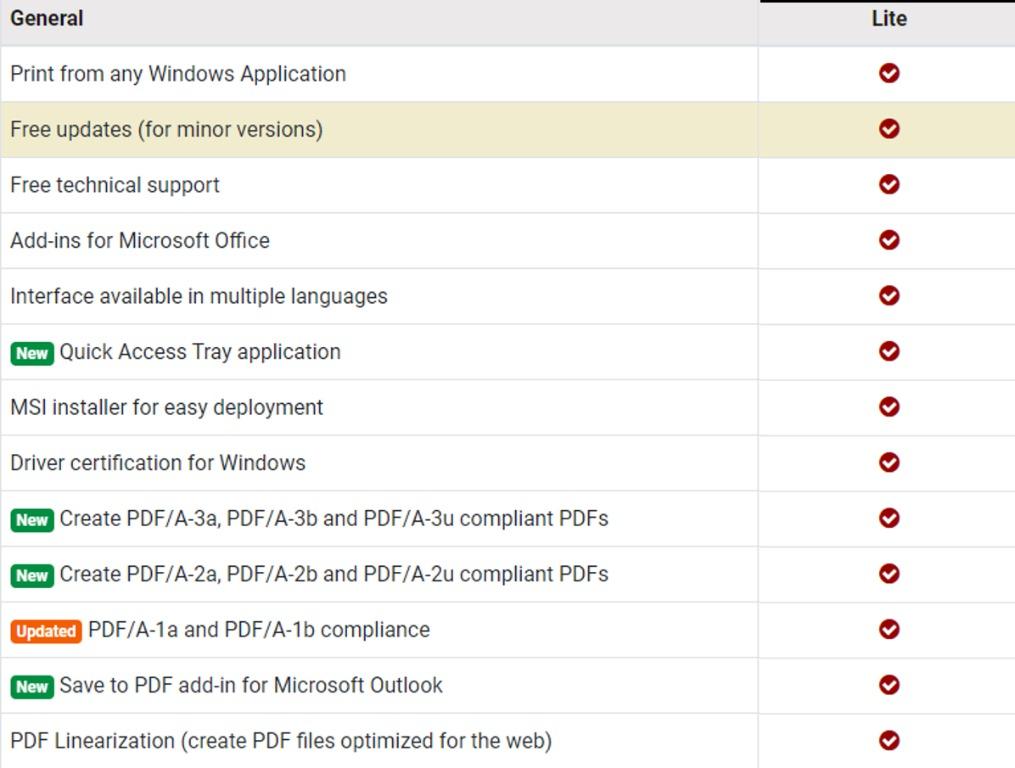Click the orange Updated badge

coord(46,631)
